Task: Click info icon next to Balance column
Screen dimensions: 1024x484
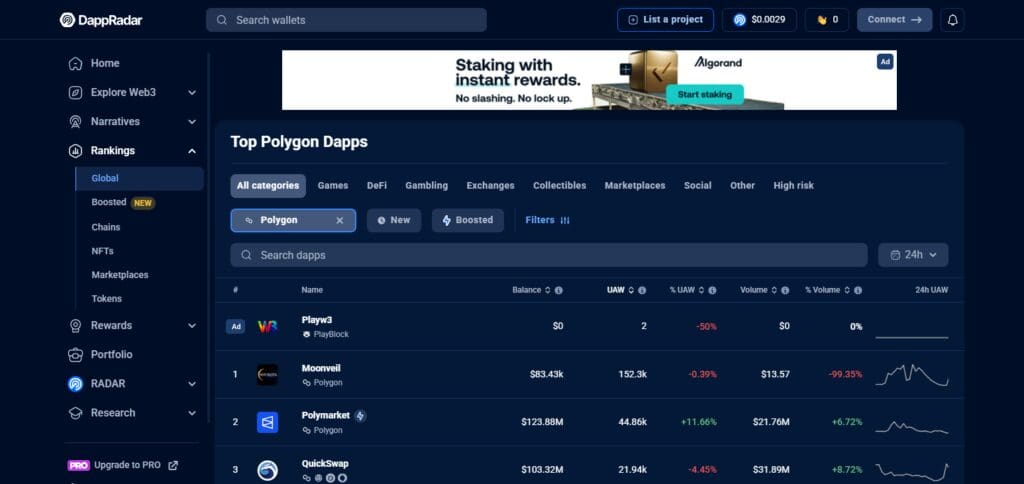Action: tap(558, 290)
